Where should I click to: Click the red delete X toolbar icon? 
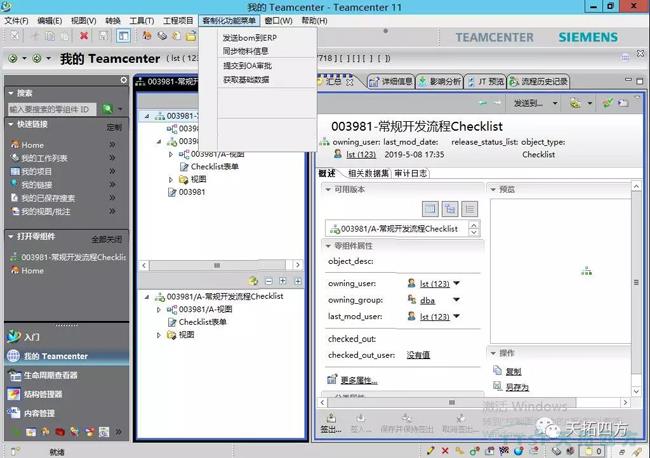click(84, 36)
